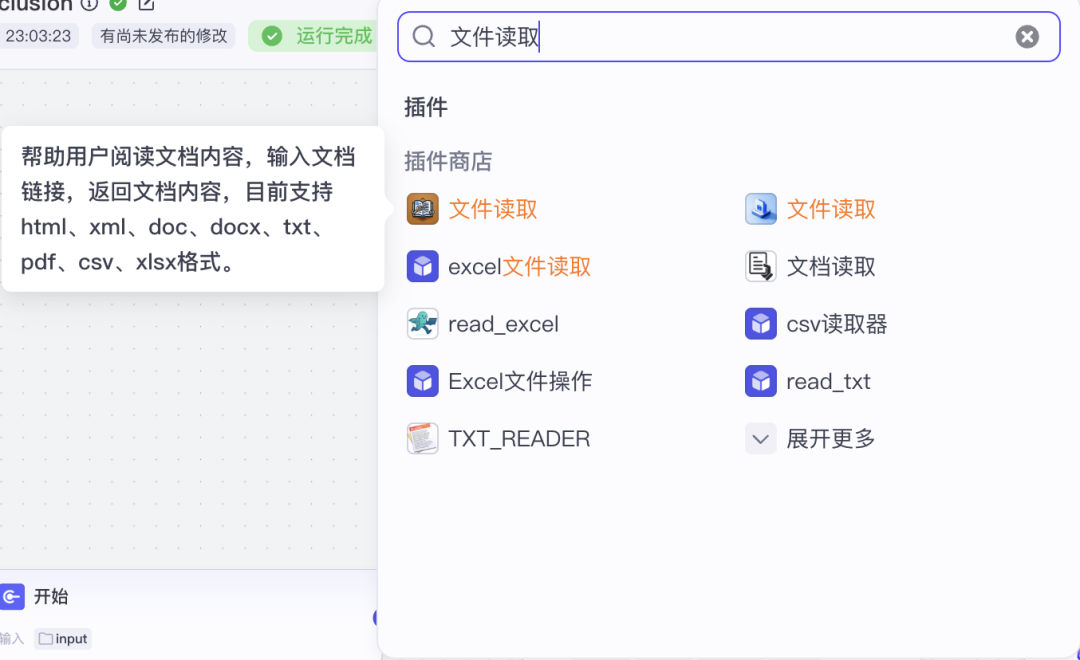Choose the 文档读取 plugin icon
Screen dimensions: 1080x660
click(x=761, y=267)
